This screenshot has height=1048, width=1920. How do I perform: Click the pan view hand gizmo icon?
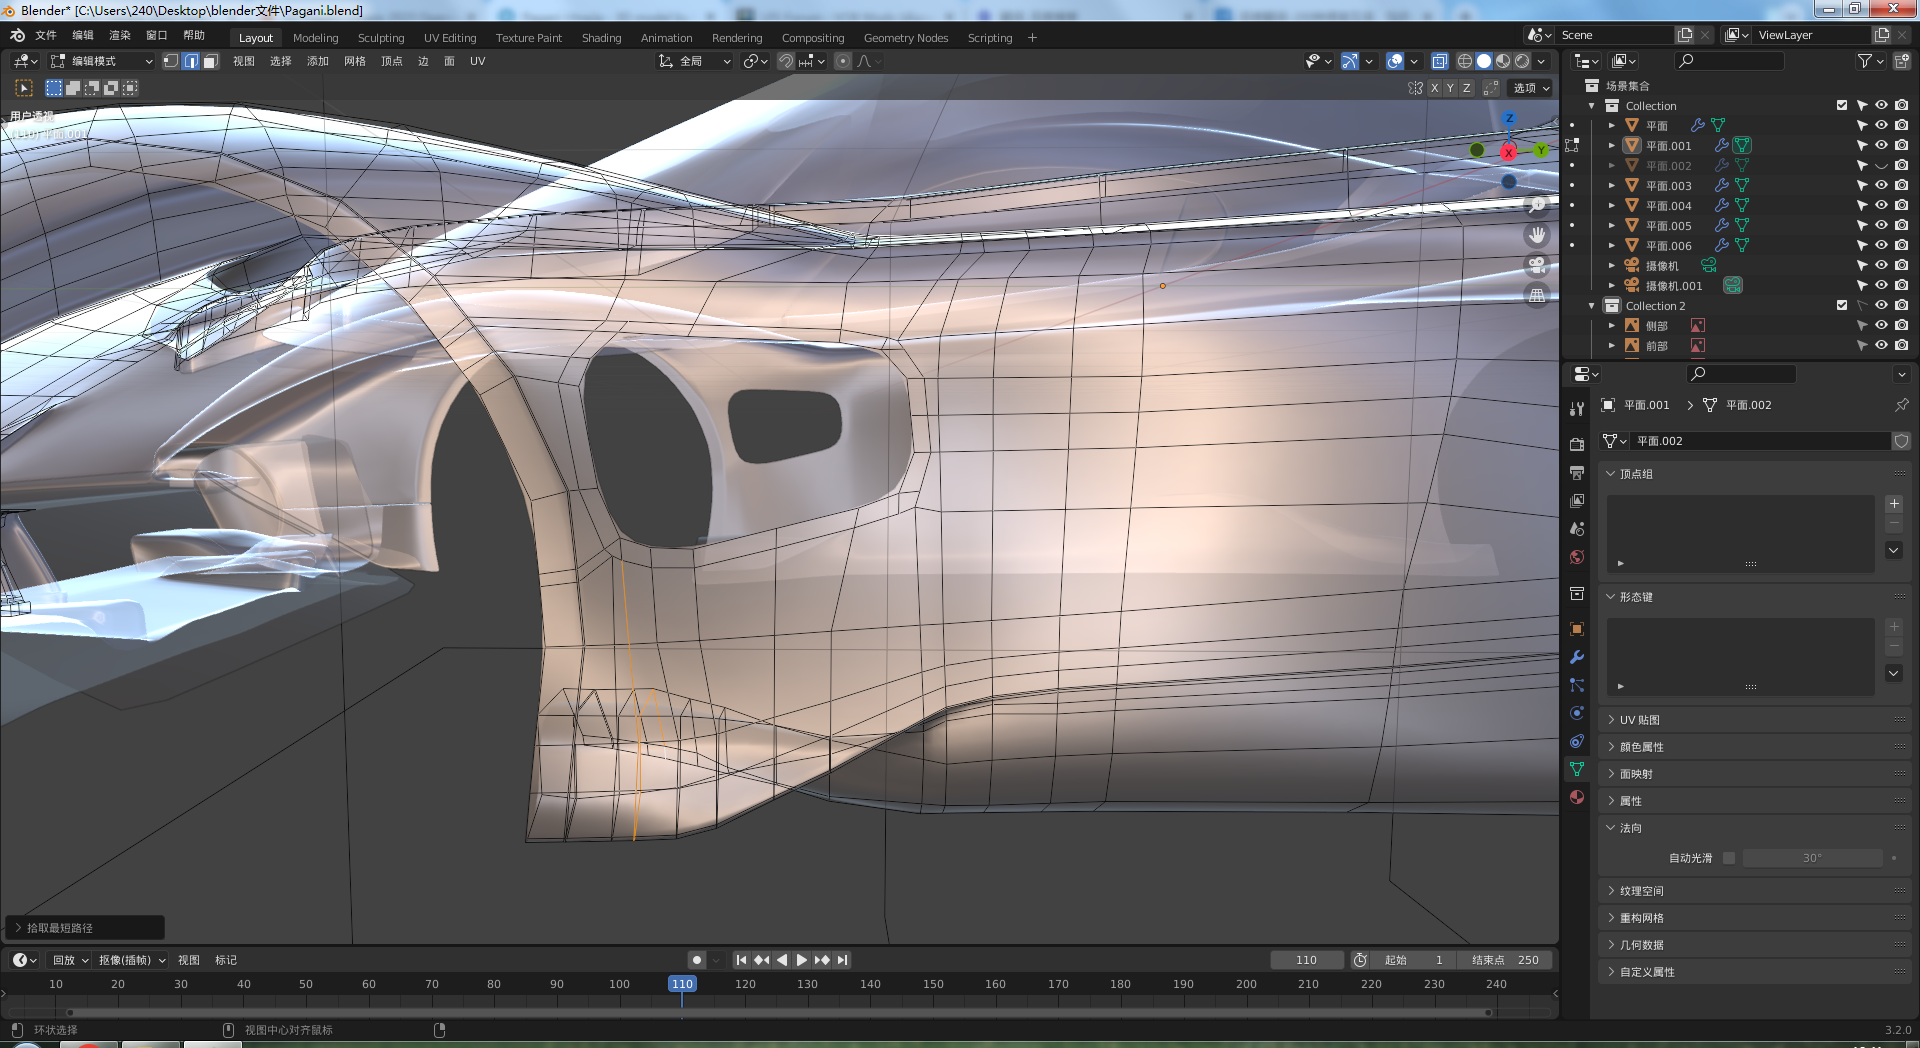[x=1537, y=236]
